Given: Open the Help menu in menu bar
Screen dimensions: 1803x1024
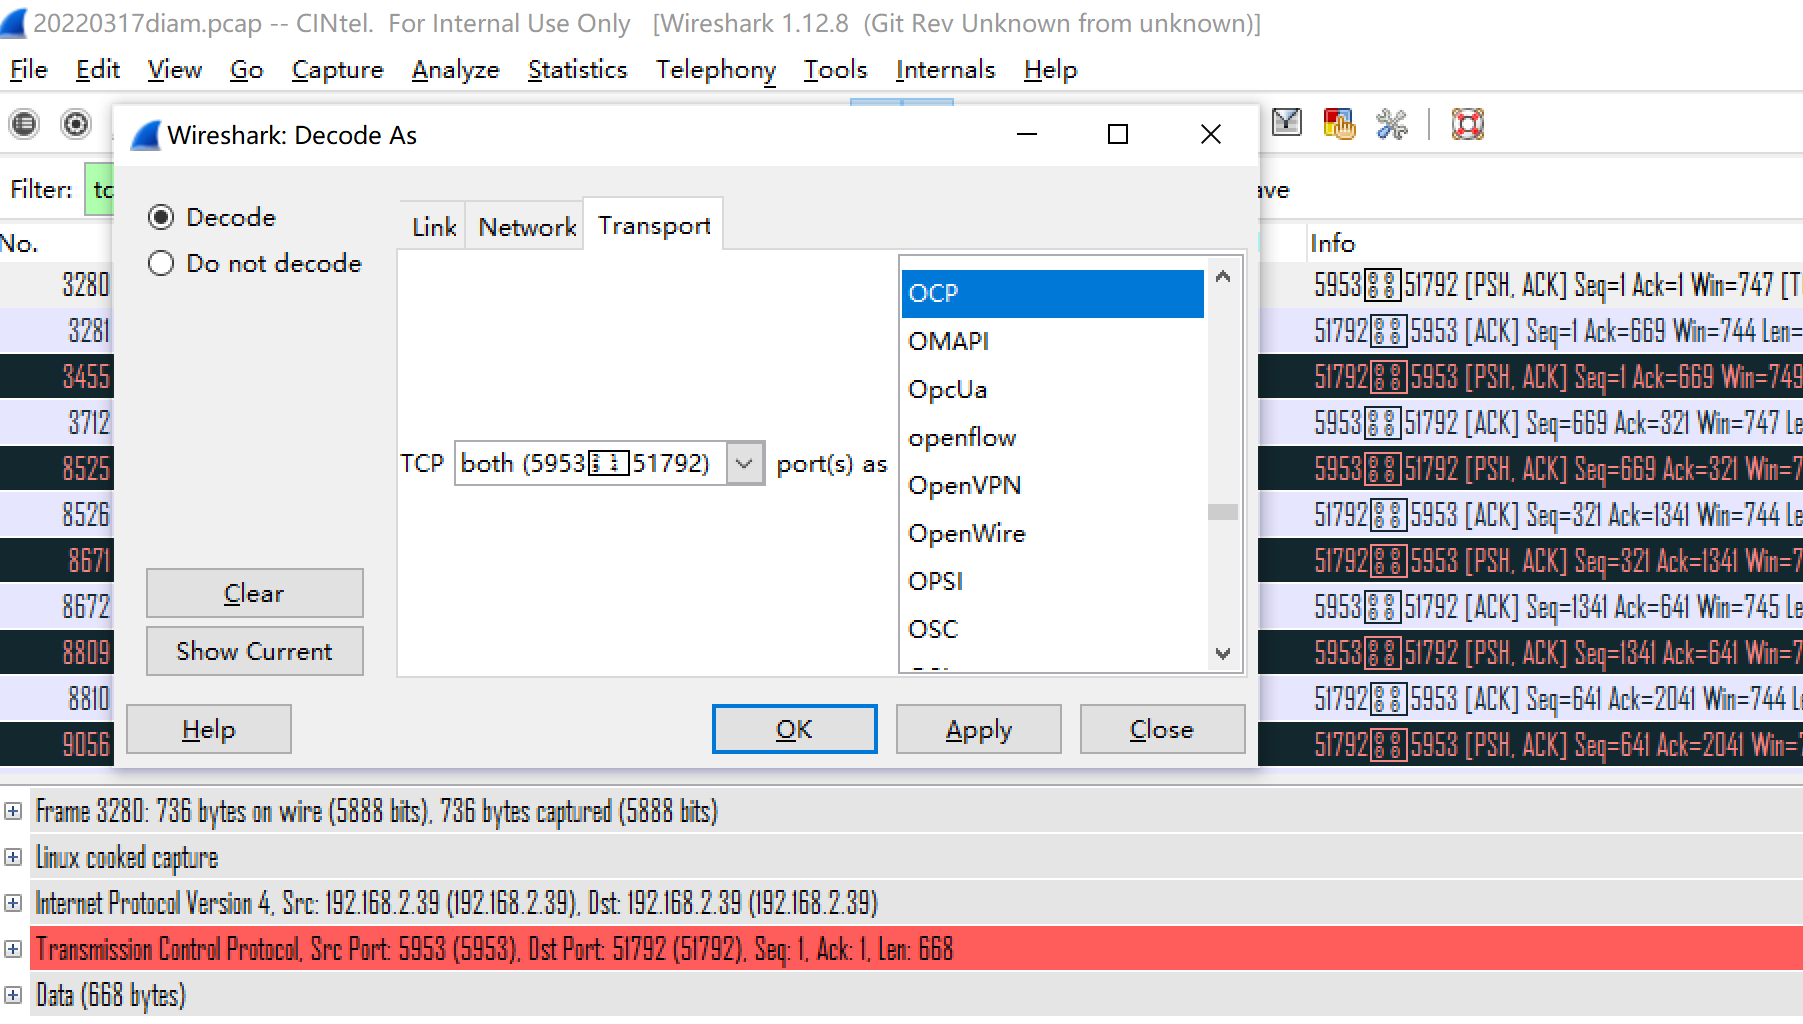Looking at the screenshot, I should tap(1051, 70).
